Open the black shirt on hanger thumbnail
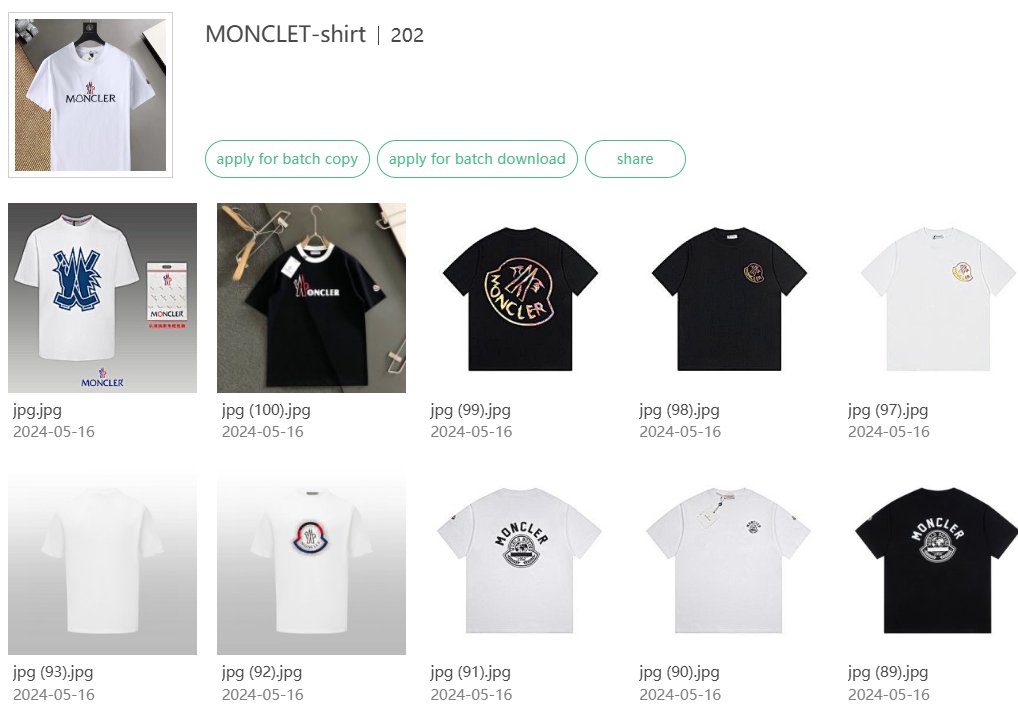This screenshot has height=718, width=1018. coord(312,298)
